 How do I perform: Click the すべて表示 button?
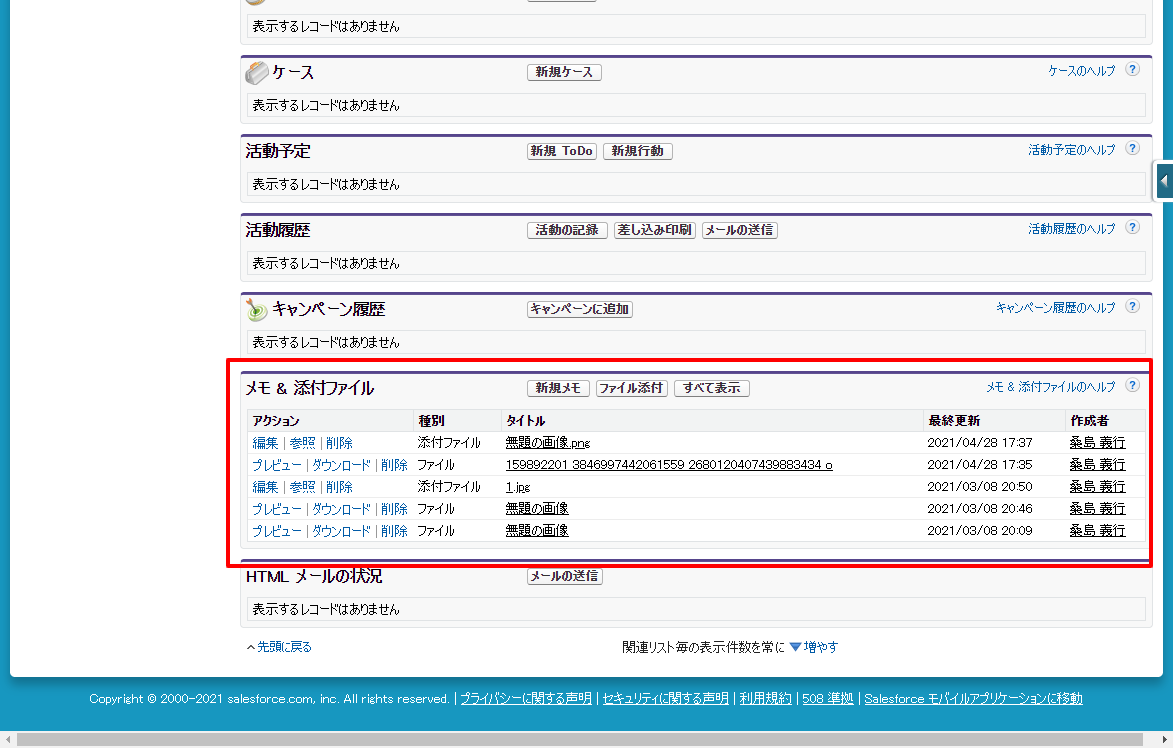click(711, 388)
